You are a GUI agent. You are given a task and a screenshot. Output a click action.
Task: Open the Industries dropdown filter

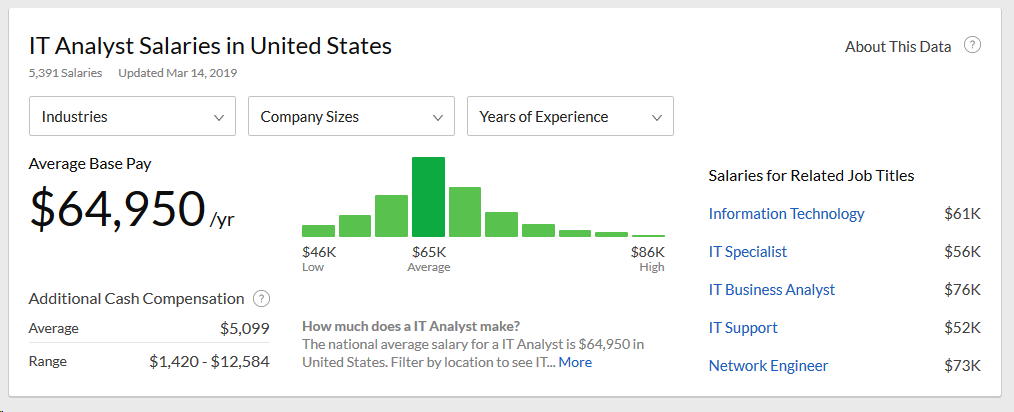(x=132, y=116)
